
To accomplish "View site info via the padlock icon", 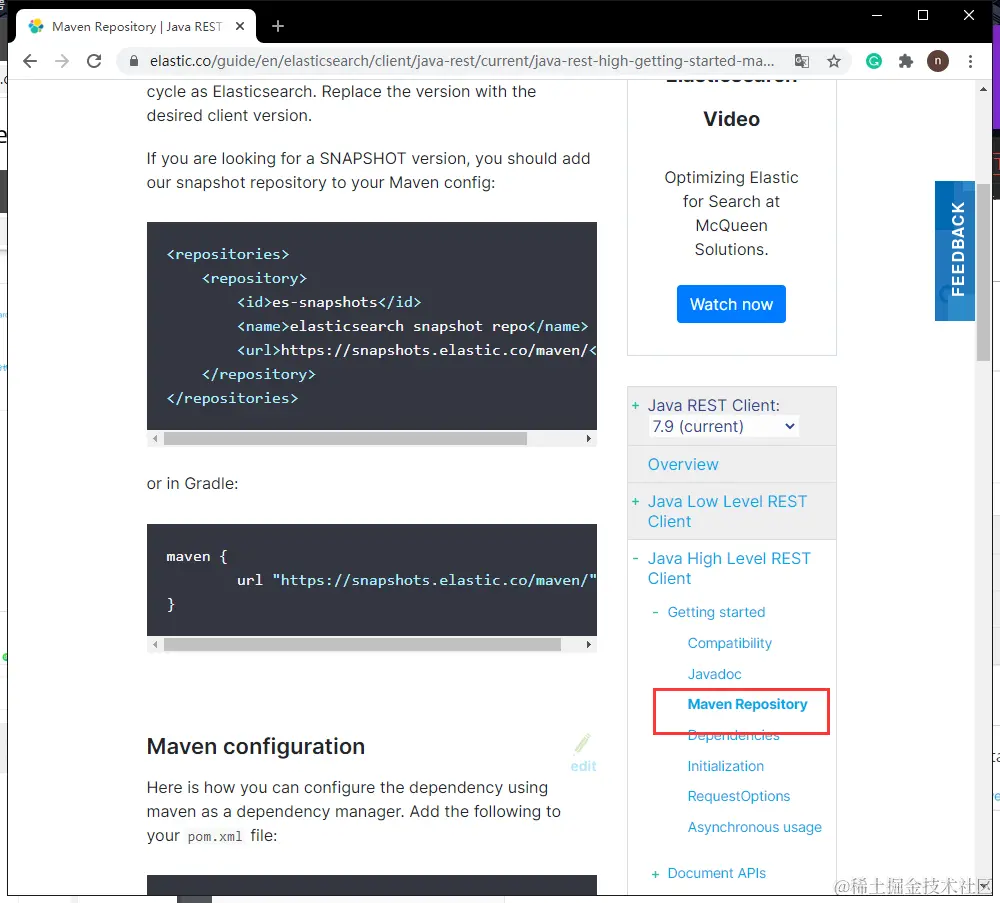I will point(133,61).
